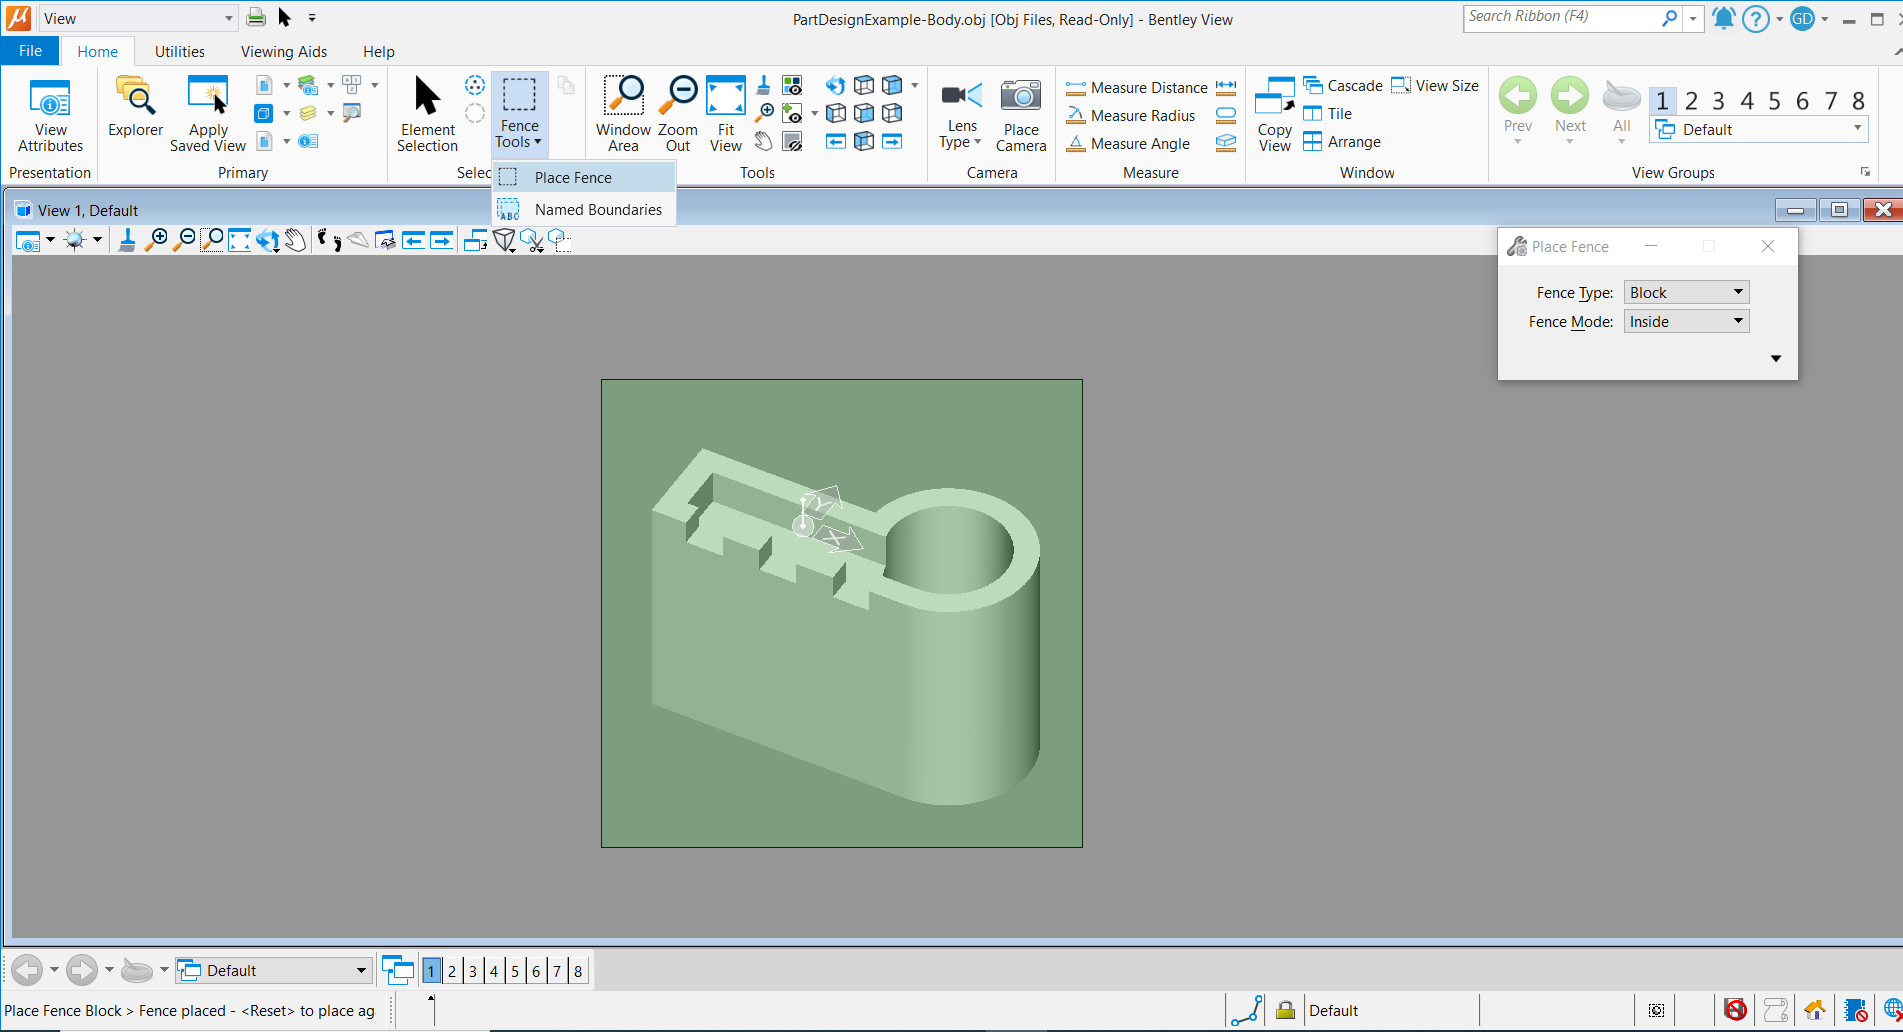The width and height of the screenshot is (1903, 1032).
Task: Select the Window Area tool
Action: (623, 112)
